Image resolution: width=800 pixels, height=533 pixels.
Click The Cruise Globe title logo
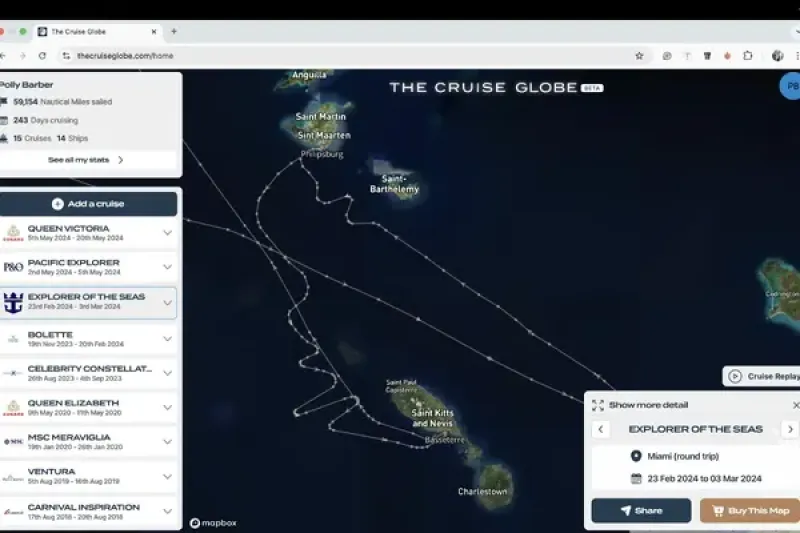pos(496,87)
